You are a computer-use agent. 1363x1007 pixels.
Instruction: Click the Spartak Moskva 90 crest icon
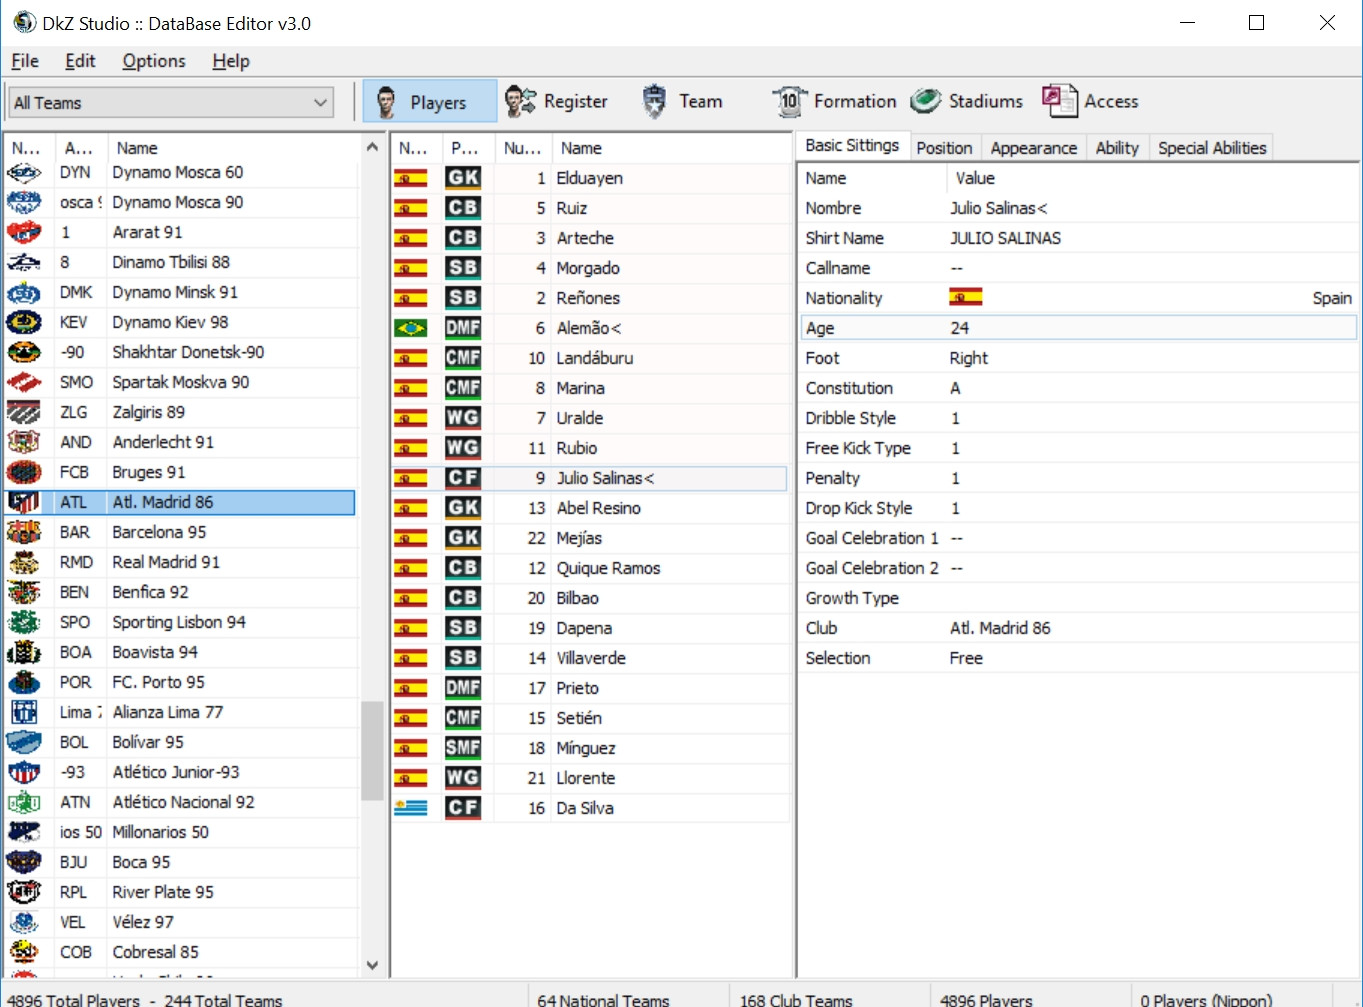(x=24, y=382)
